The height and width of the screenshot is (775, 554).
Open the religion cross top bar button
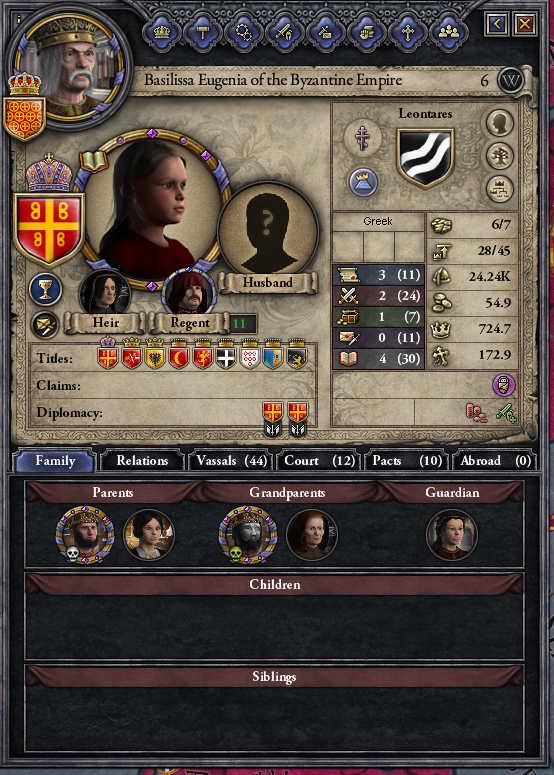pos(407,33)
